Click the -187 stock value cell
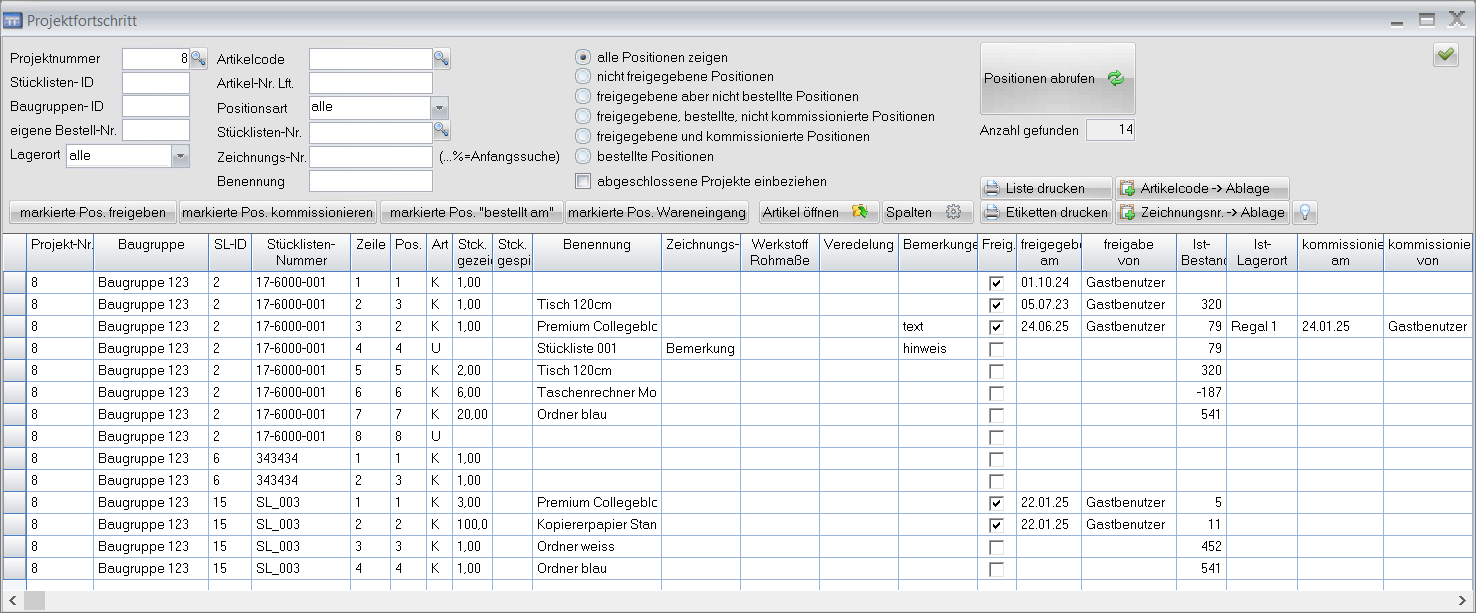 click(1202, 393)
